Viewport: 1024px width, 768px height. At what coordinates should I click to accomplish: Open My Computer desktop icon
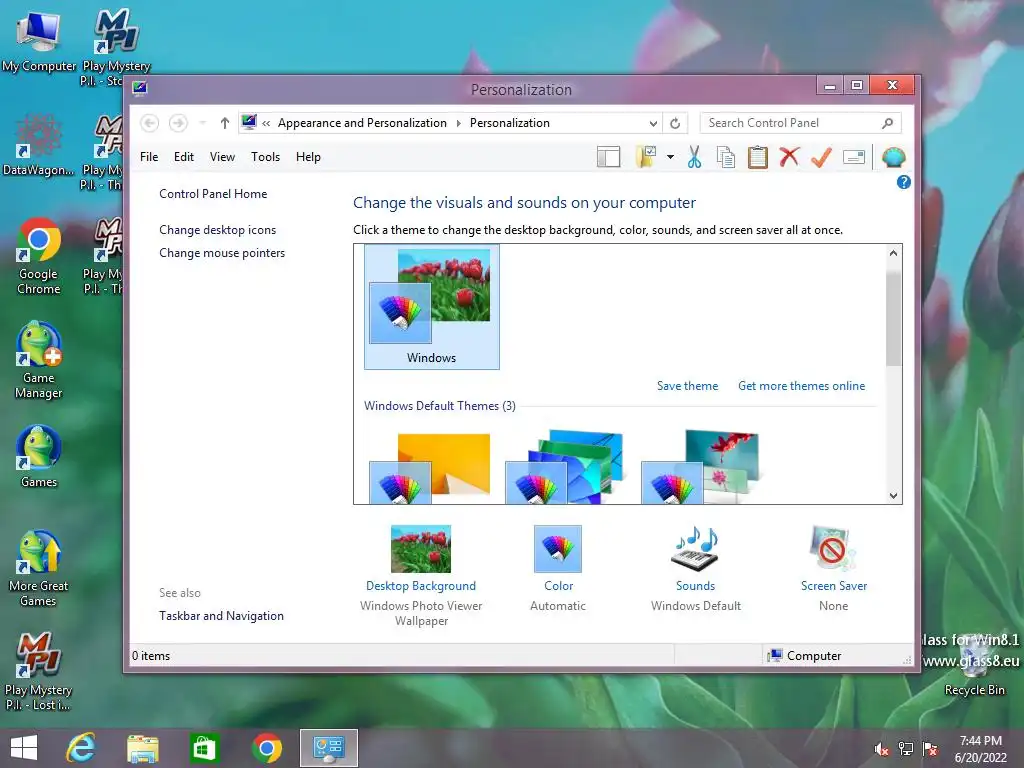click(39, 42)
